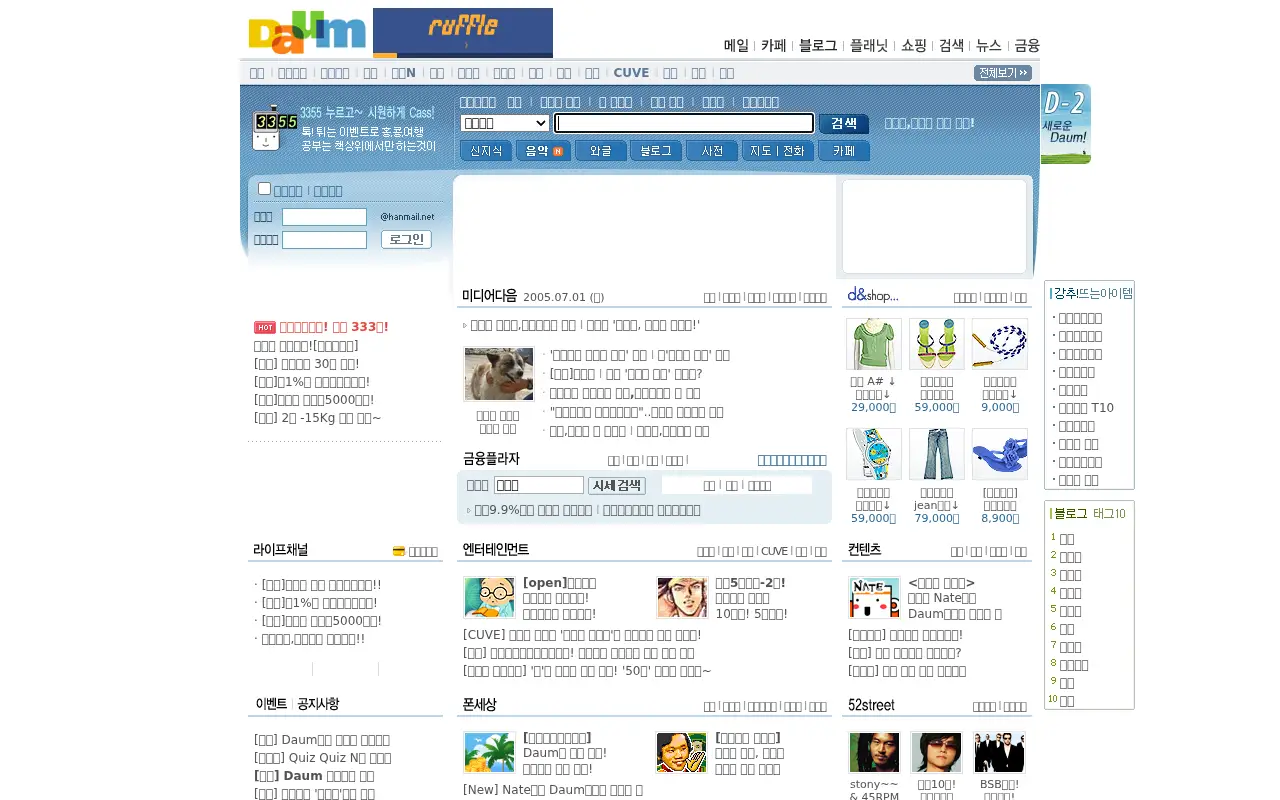Open the search category dropdown
The width and height of the screenshot is (1280, 800).
505,123
